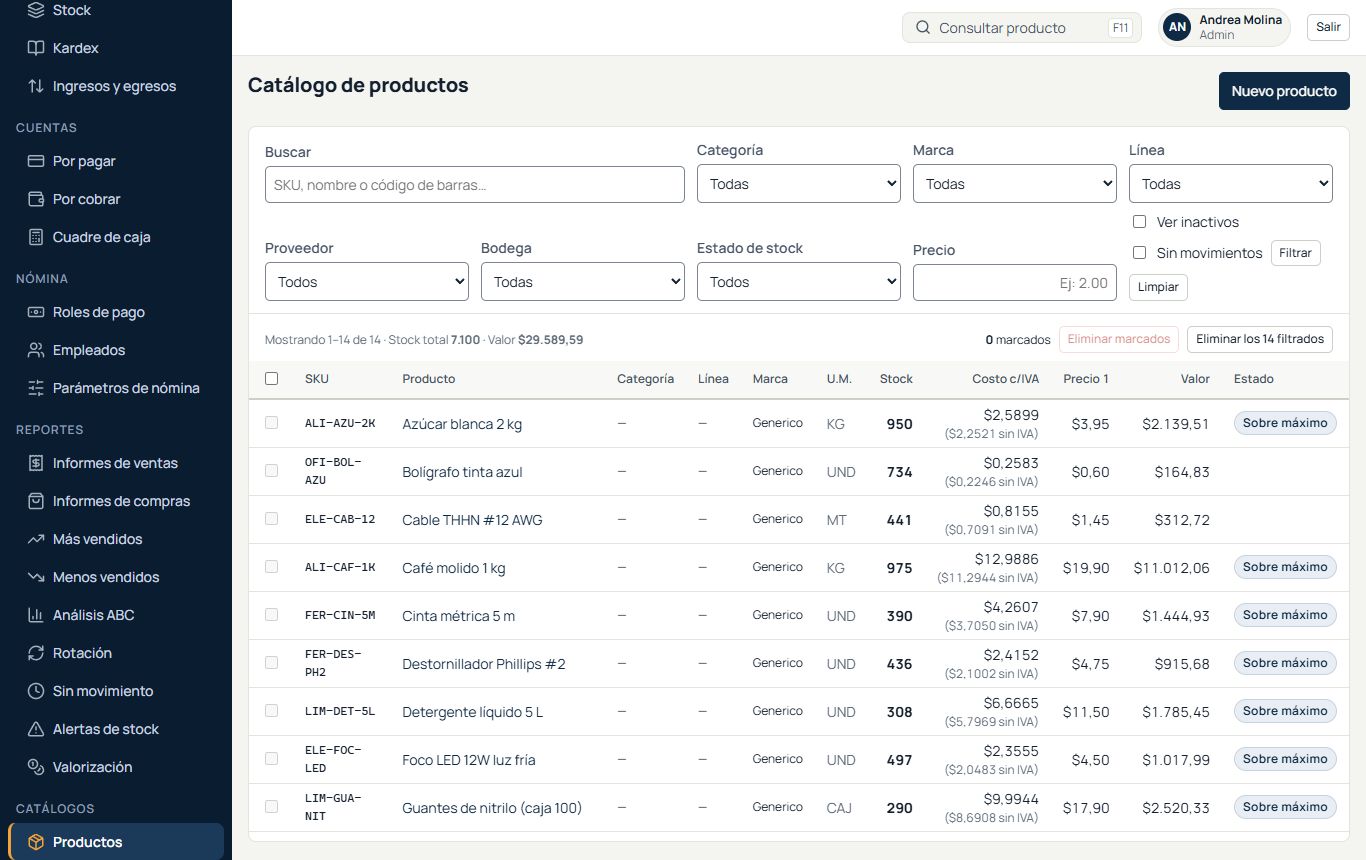Image resolution: width=1366 pixels, height=860 pixels.
Task: Open the Categoría dropdown
Action: pyautogui.click(x=799, y=184)
